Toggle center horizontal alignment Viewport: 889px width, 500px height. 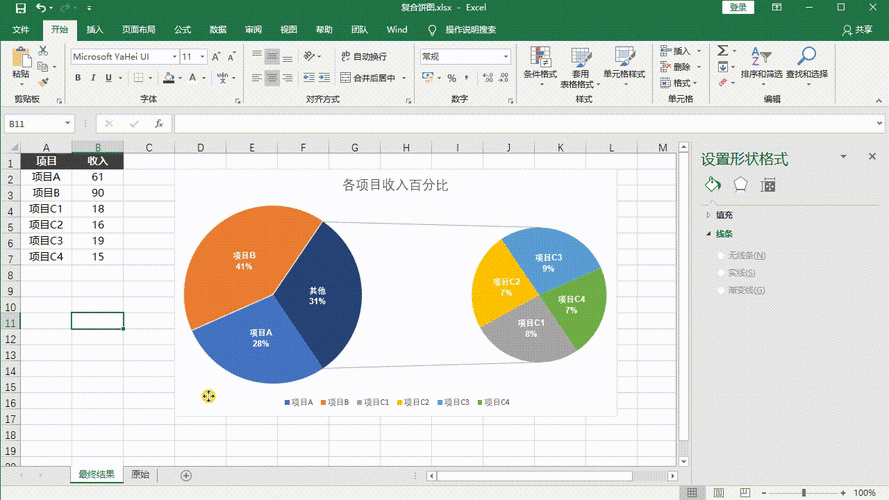click(272, 78)
